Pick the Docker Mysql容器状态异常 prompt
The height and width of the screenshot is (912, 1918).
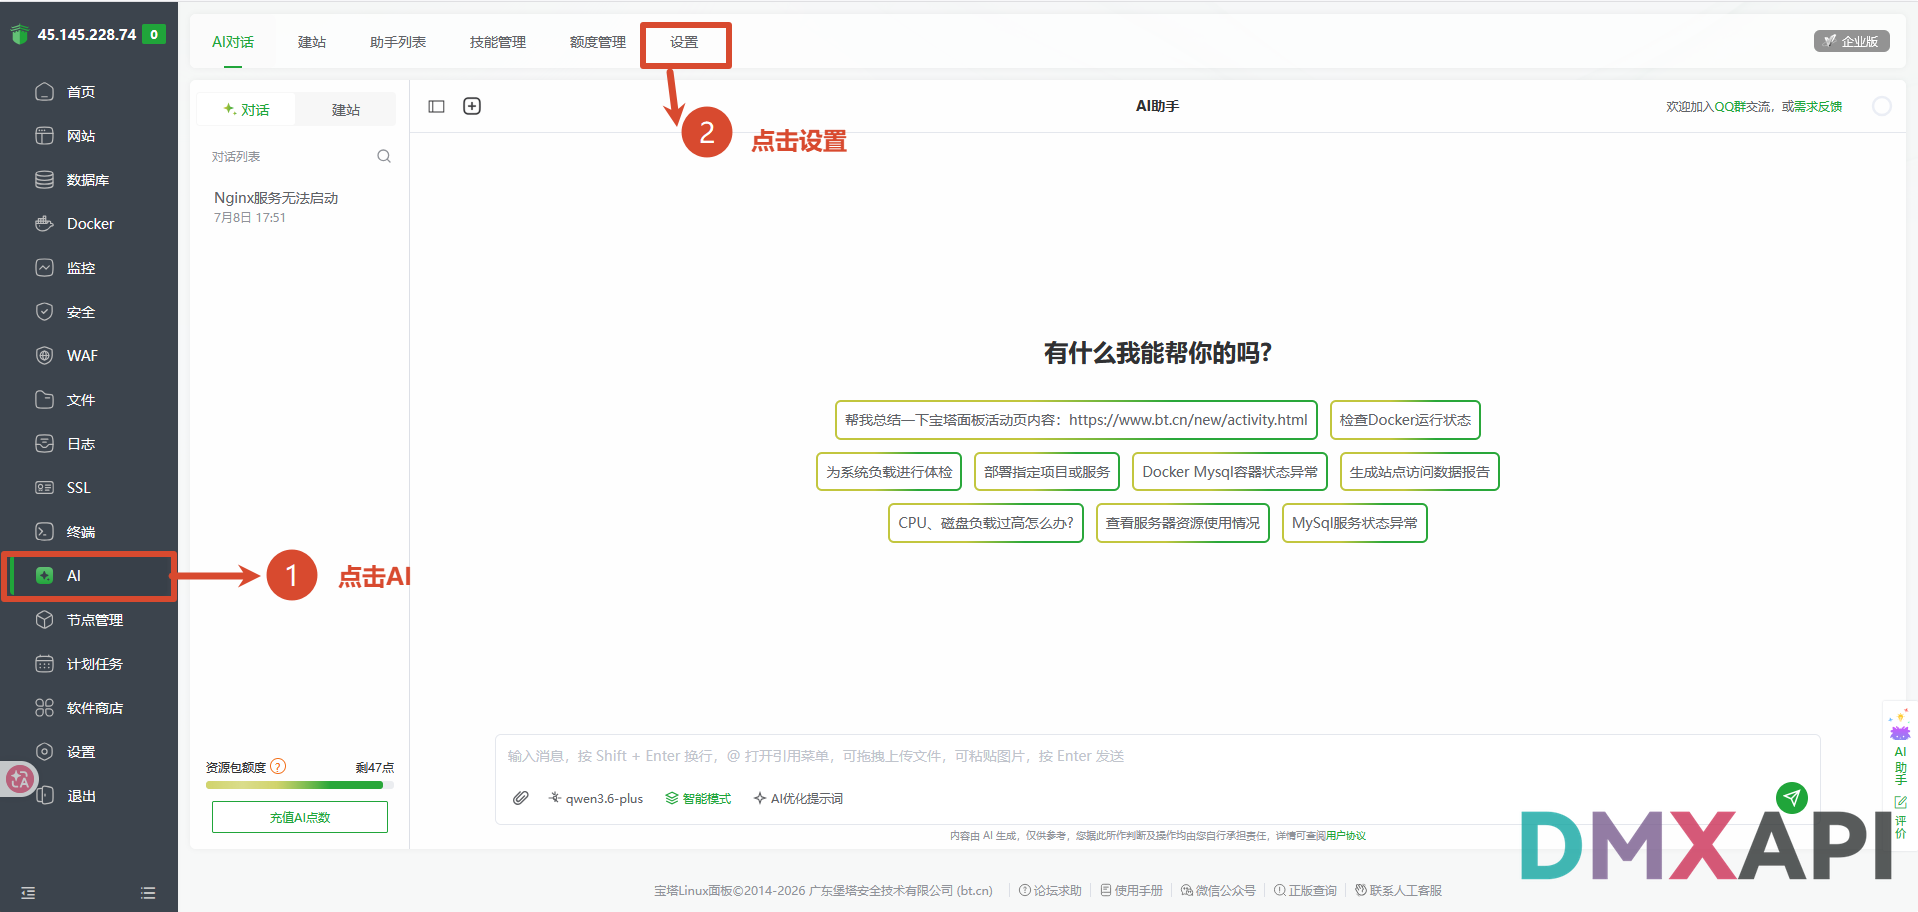pyautogui.click(x=1230, y=472)
